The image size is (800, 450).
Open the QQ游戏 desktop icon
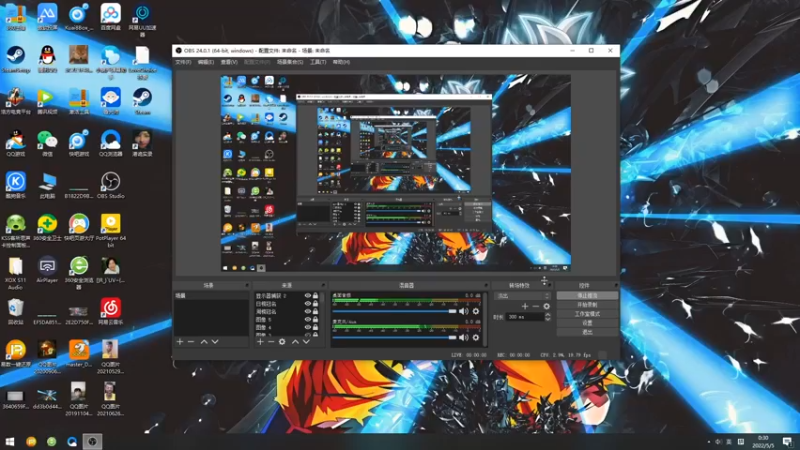click(16, 143)
